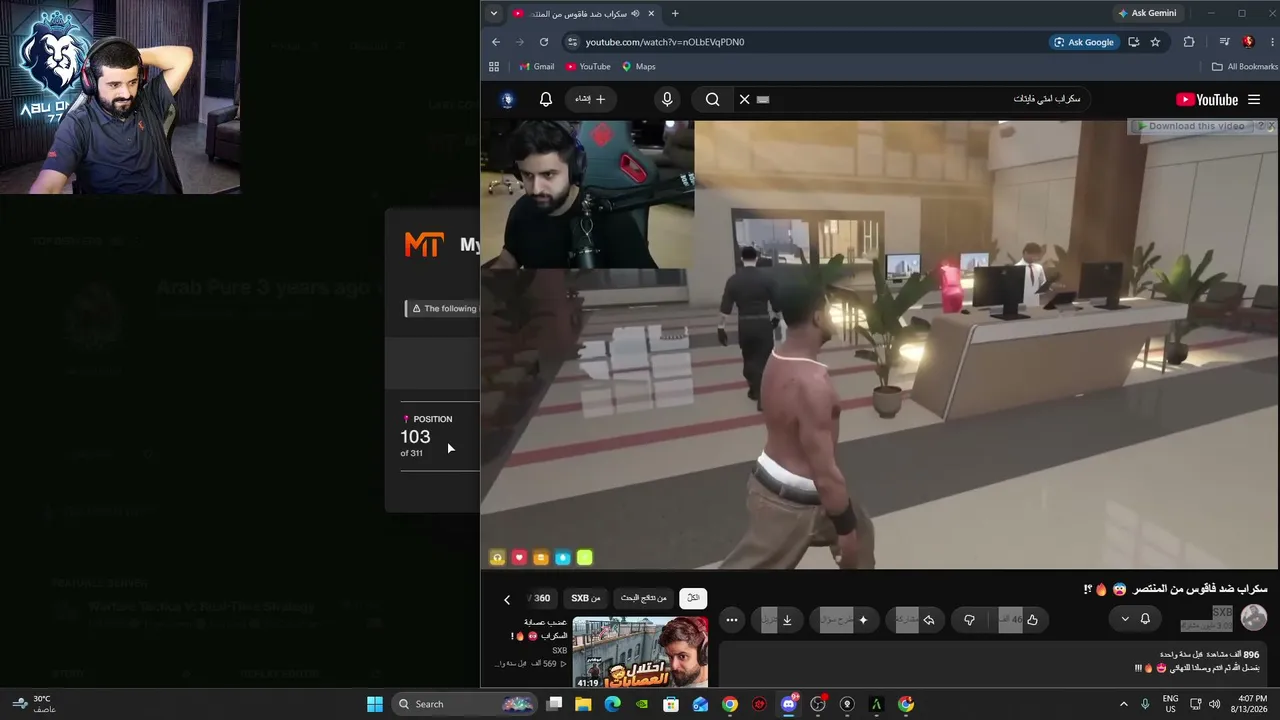1280x720 pixels.
Task: Open File Explorer from the taskbar
Action: [x=583, y=704]
